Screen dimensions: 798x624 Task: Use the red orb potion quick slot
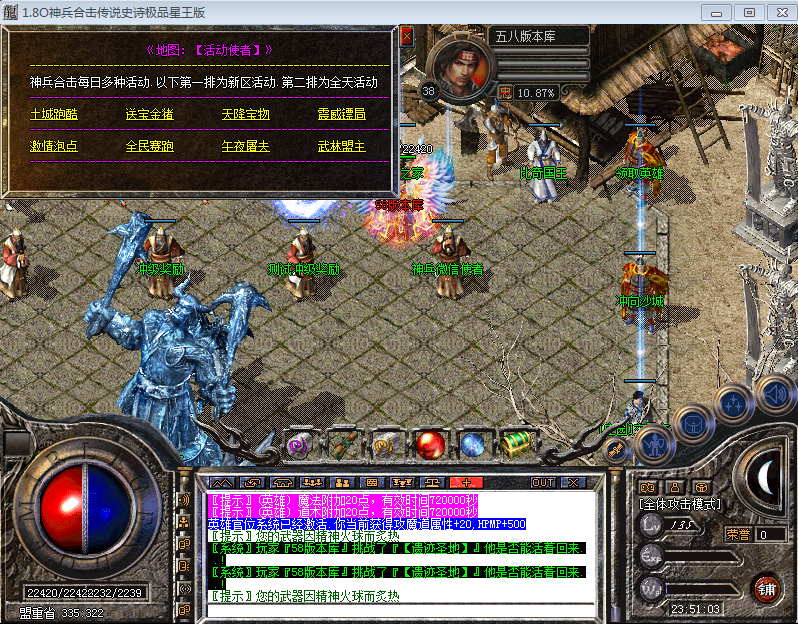click(x=430, y=445)
